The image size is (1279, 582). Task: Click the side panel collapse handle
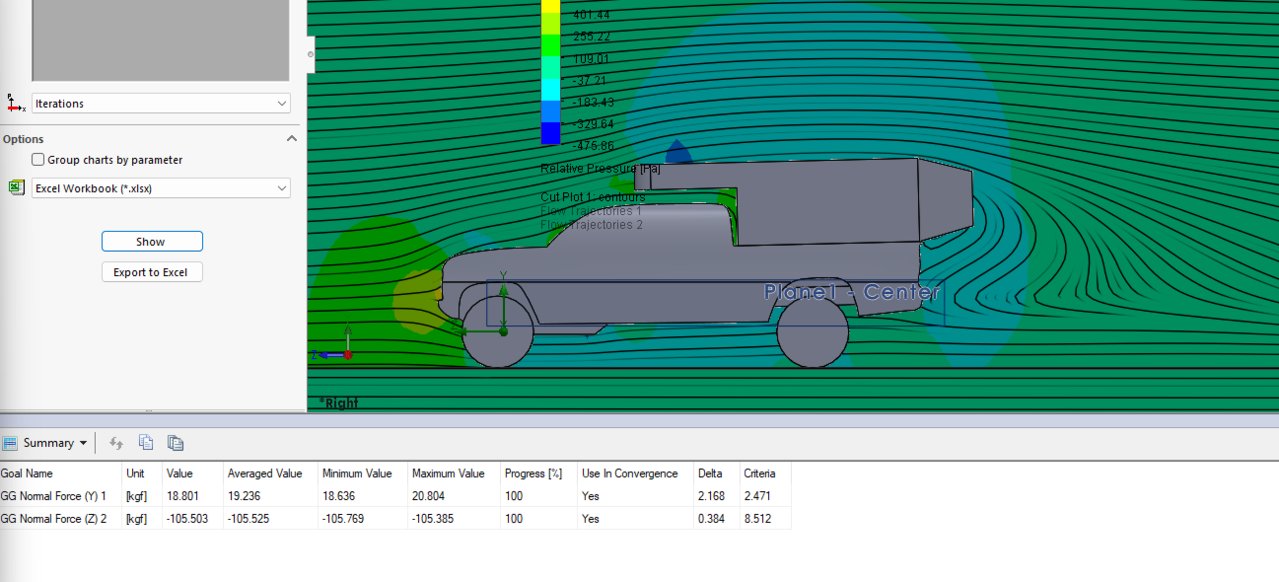pyautogui.click(x=310, y=54)
